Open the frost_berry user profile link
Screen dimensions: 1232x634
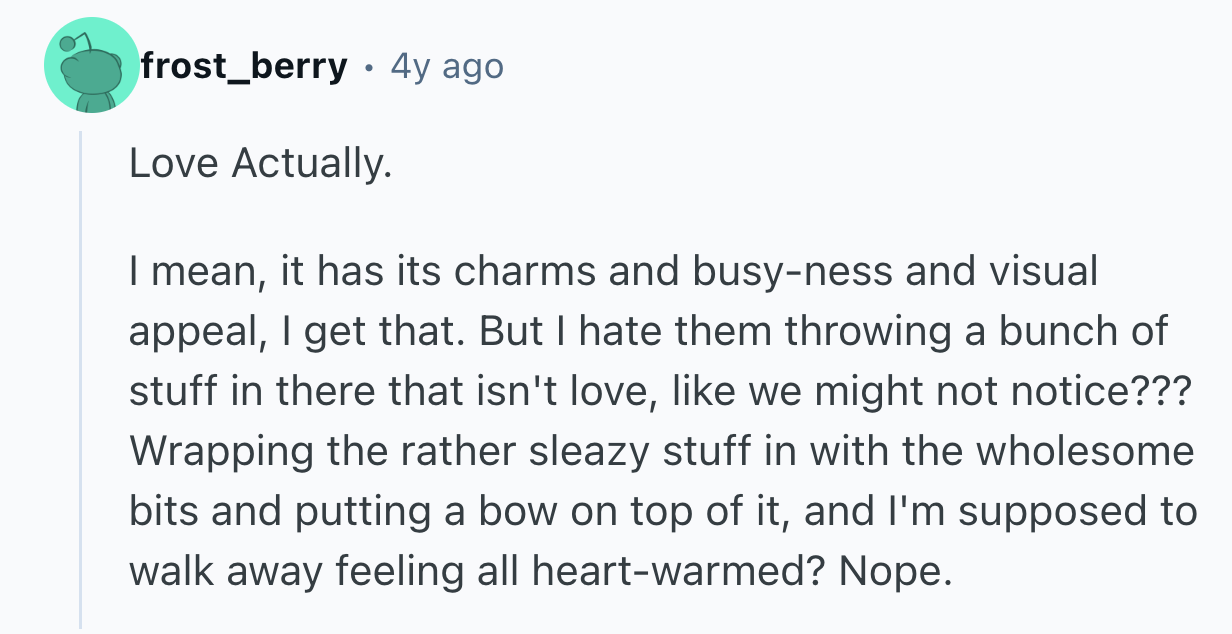click(243, 67)
